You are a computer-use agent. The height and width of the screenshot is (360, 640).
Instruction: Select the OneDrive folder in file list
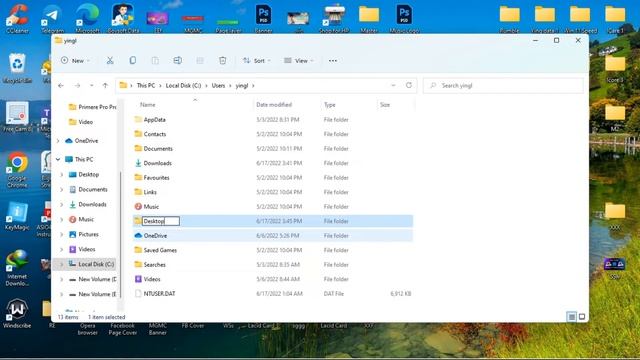point(273,236)
